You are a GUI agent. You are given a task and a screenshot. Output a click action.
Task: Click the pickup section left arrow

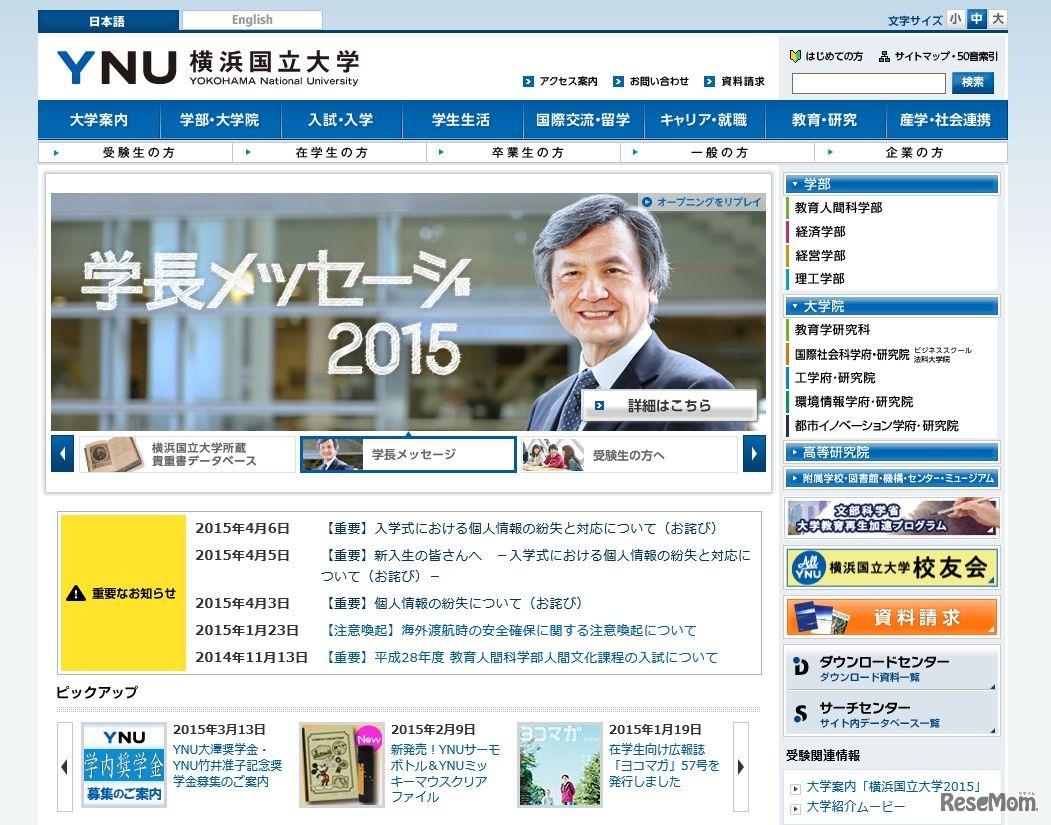pyautogui.click(x=65, y=767)
